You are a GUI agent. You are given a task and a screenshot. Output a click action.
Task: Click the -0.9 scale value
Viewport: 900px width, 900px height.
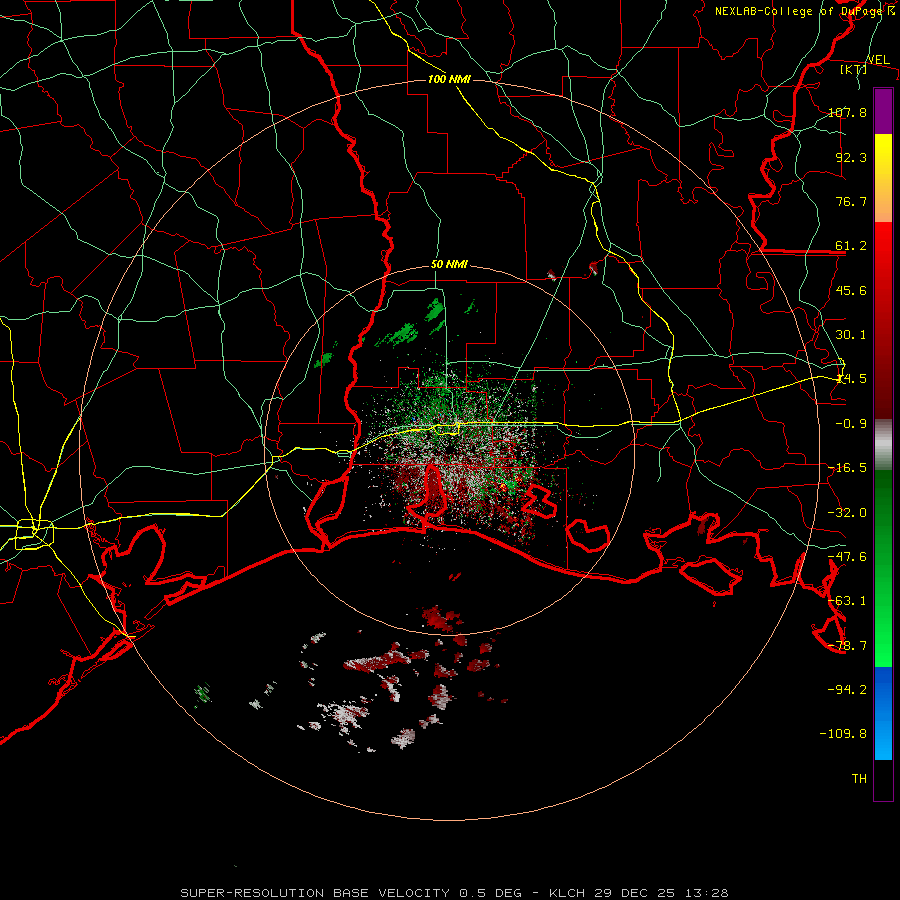[x=851, y=424]
